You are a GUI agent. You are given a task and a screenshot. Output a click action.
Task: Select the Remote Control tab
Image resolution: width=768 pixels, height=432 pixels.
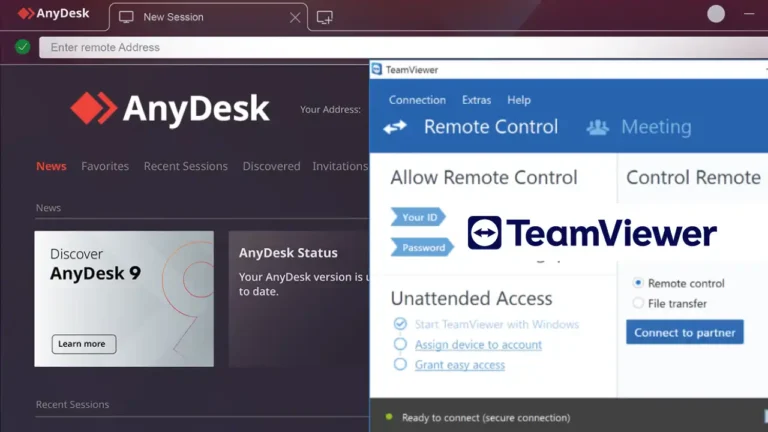pos(491,127)
